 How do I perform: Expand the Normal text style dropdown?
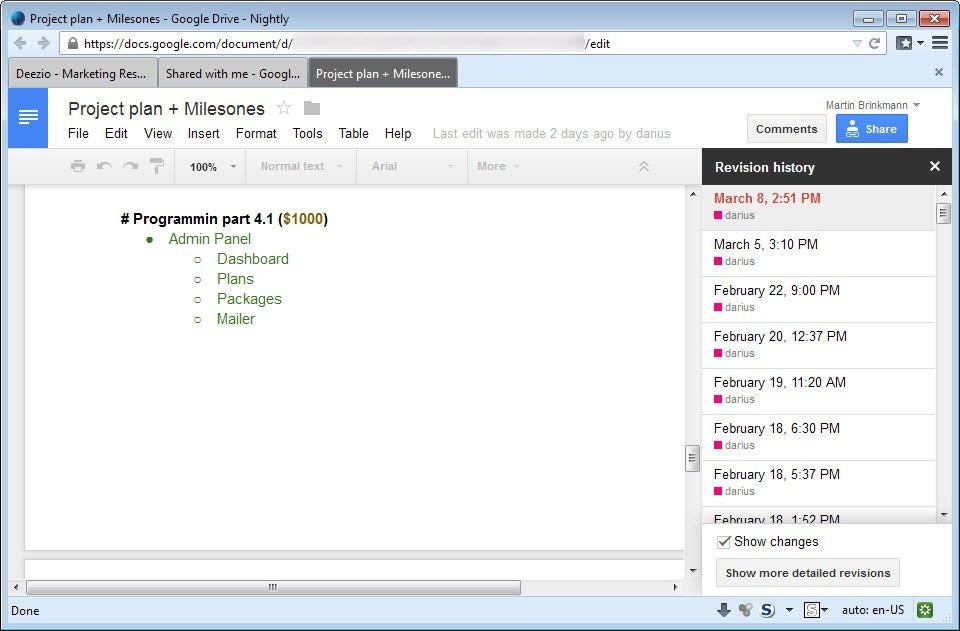coord(301,166)
